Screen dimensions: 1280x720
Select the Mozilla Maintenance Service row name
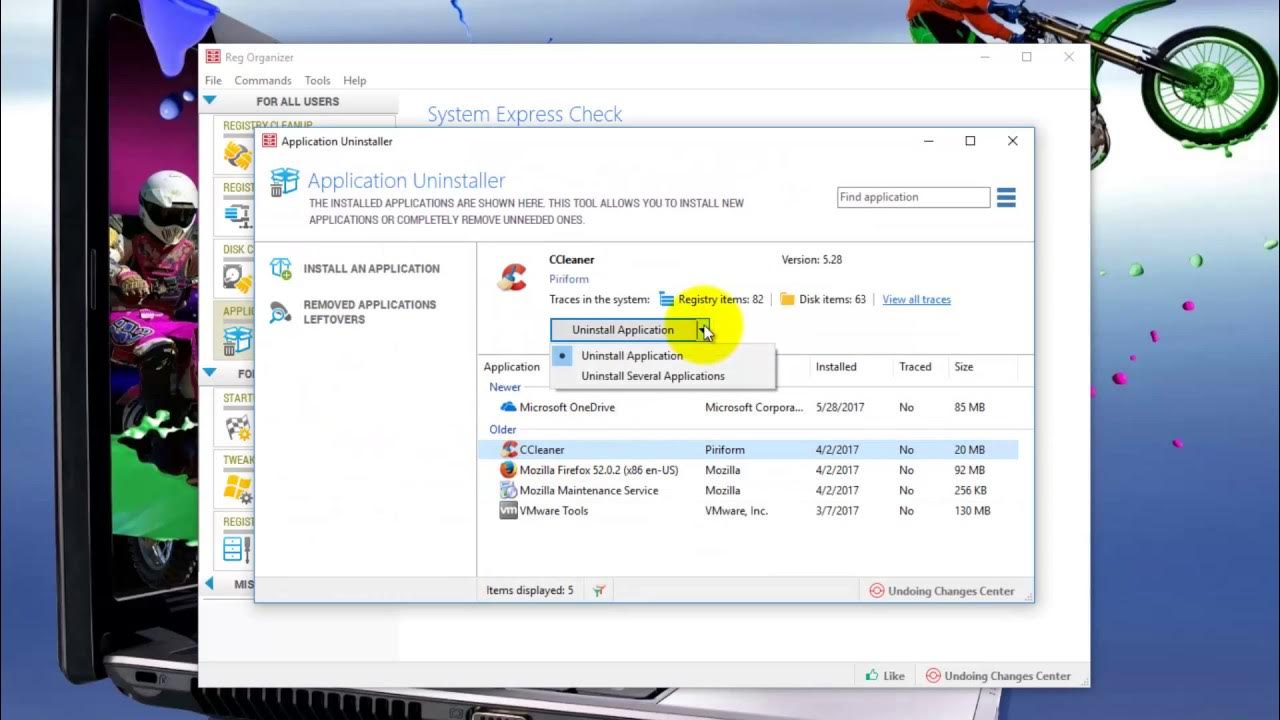589,490
